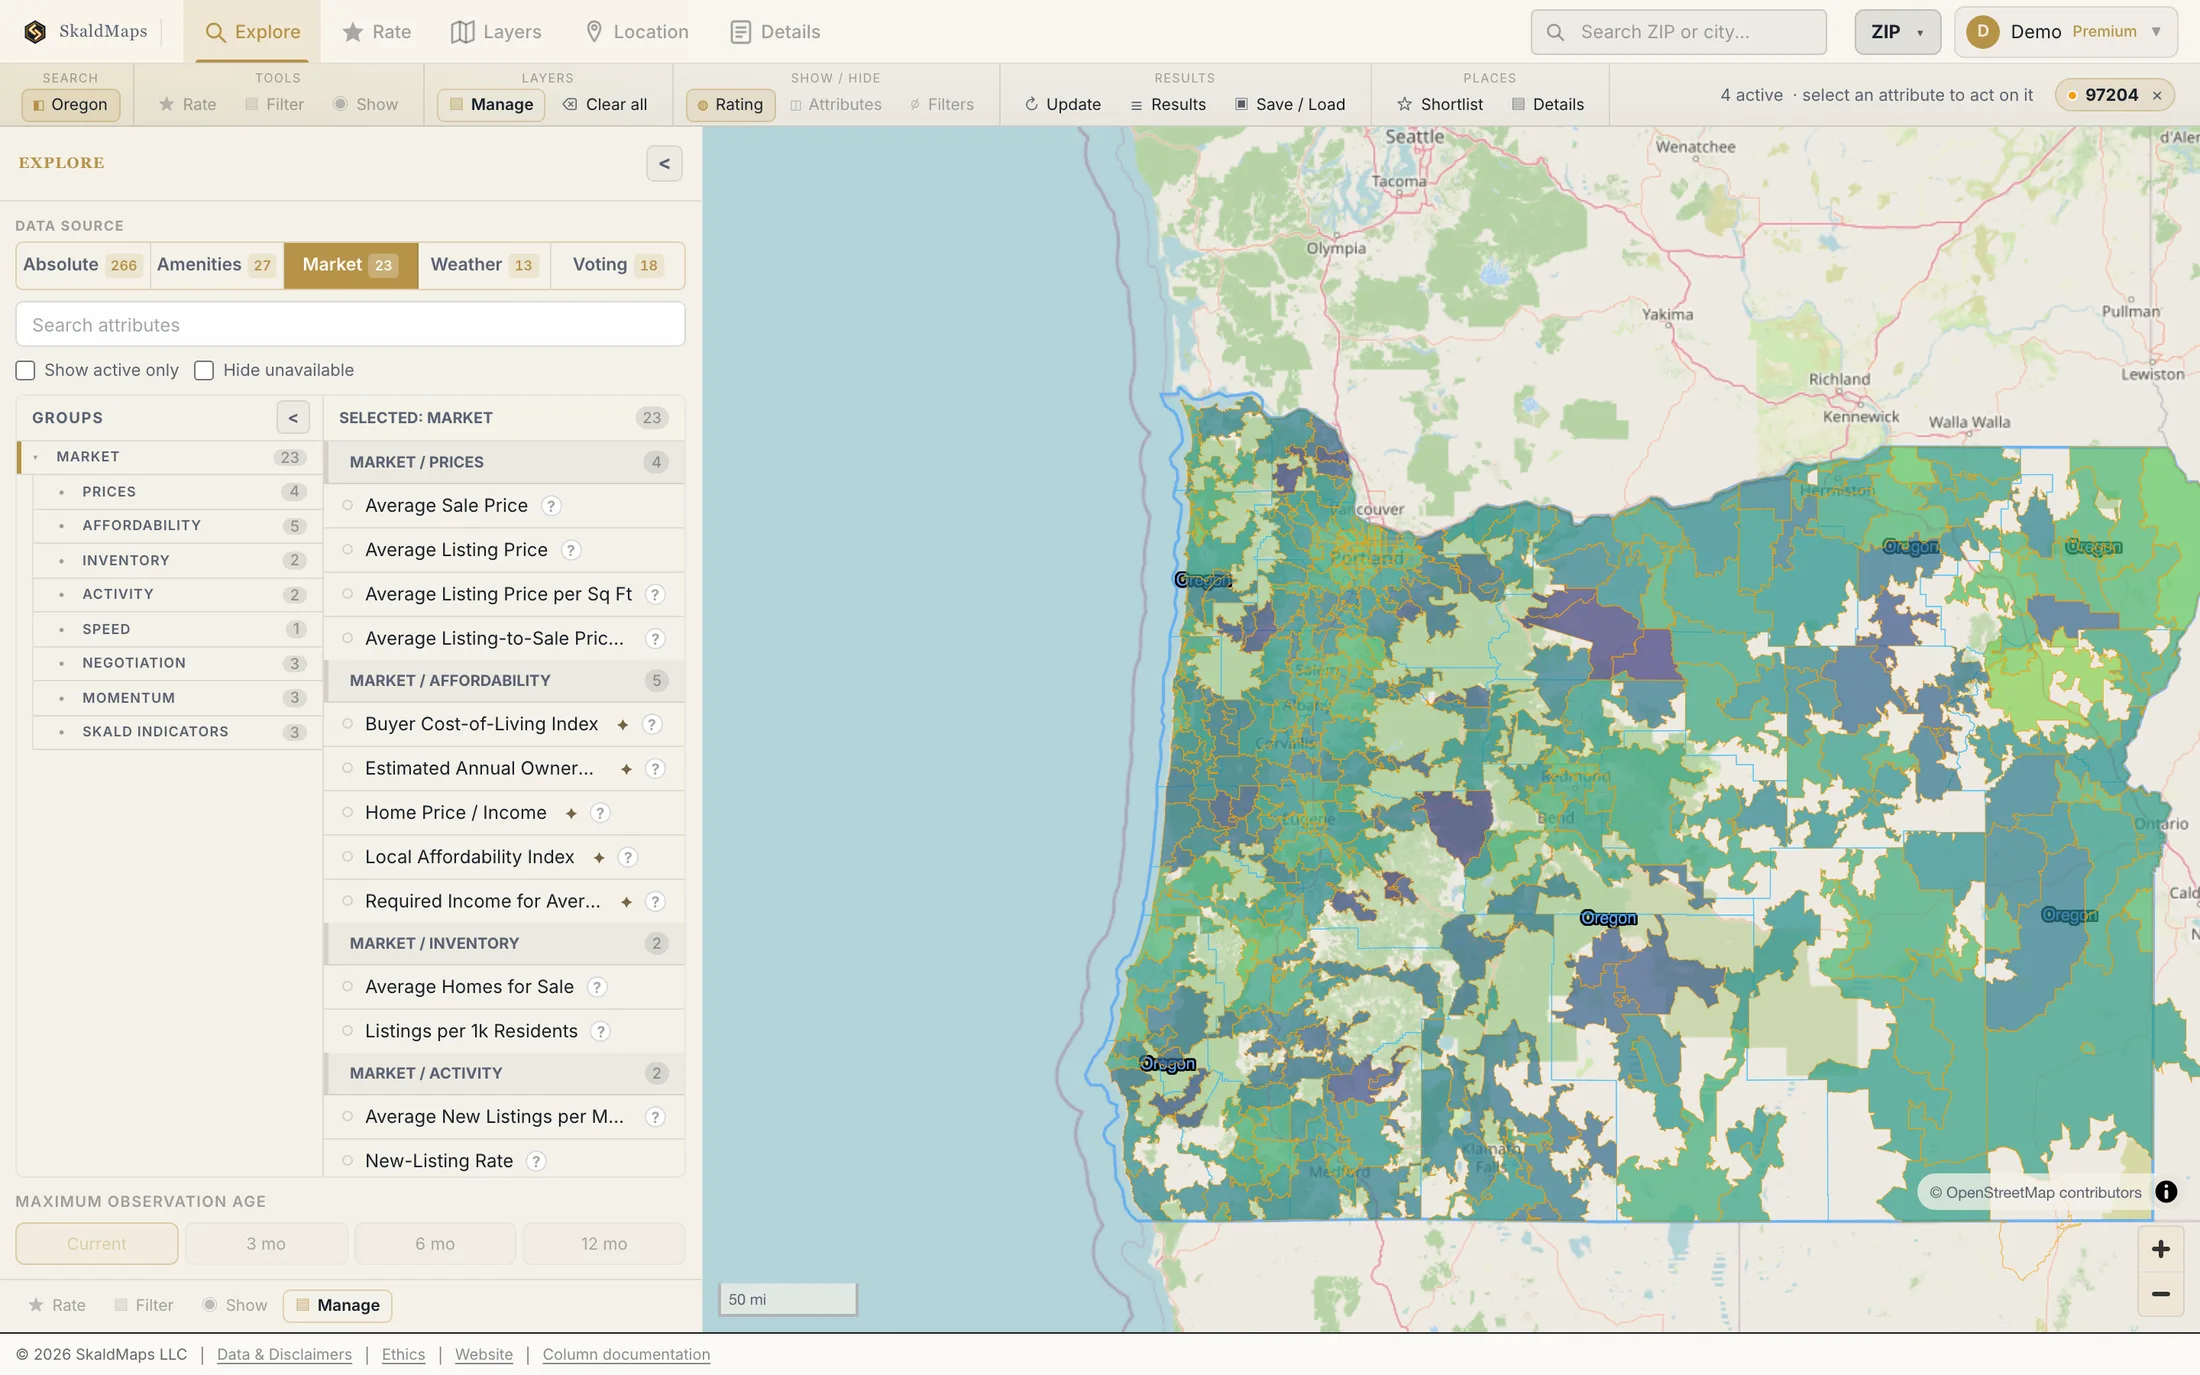Open the Data & Disclaimers link

[284, 1354]
